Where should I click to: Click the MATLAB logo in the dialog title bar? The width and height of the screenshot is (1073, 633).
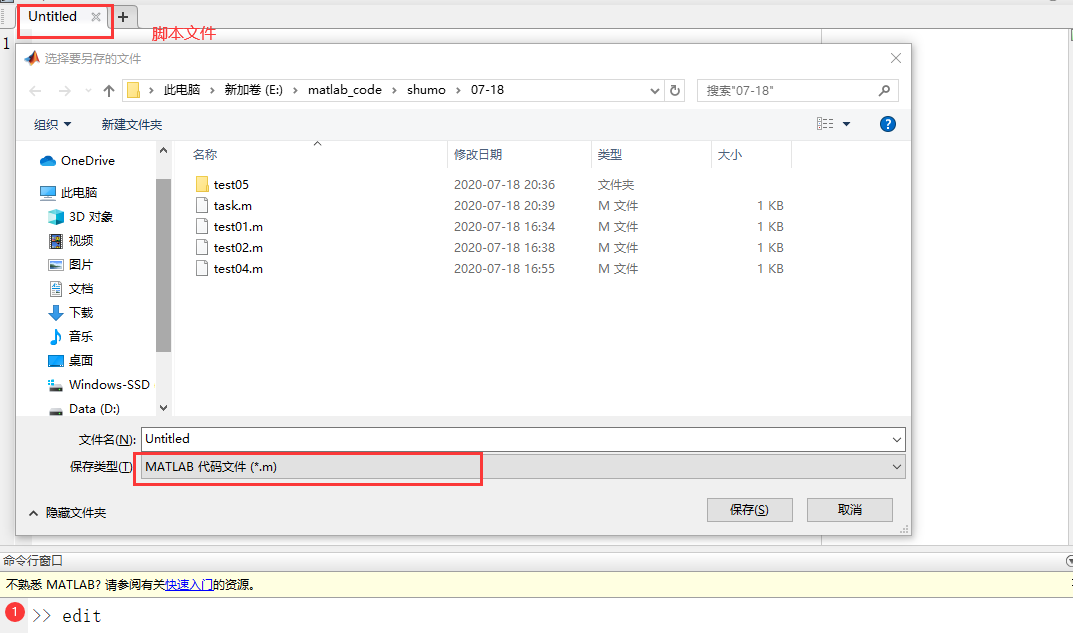click(x=31, y=57)
